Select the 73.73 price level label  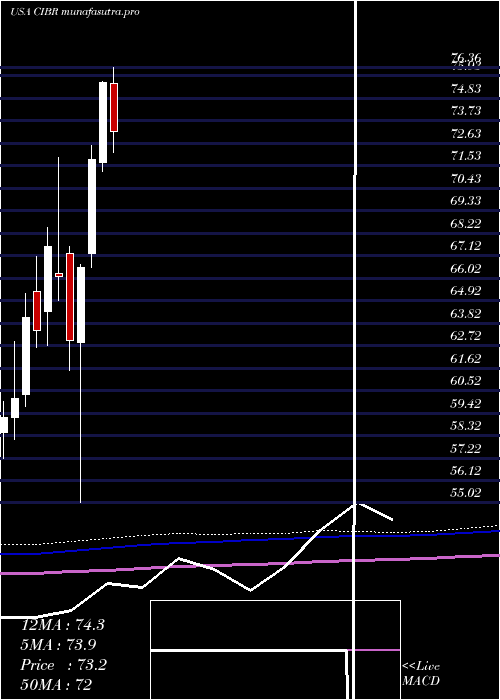pyautogui.click(x=466, y=111)
